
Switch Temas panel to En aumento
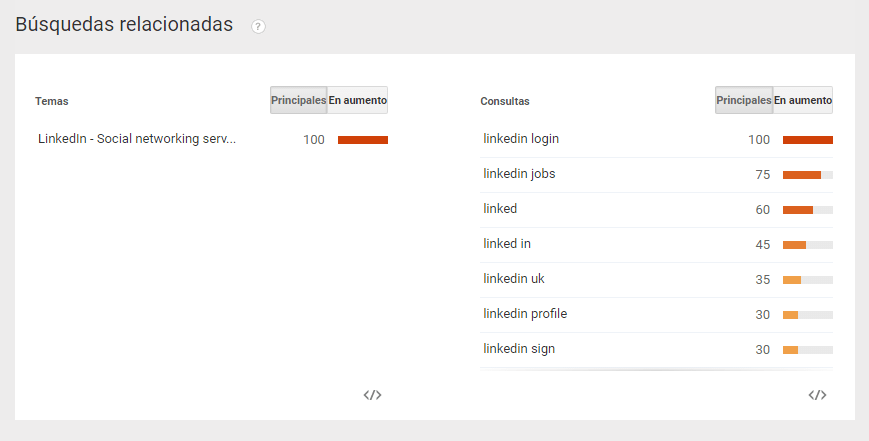(x=358, y=100)
